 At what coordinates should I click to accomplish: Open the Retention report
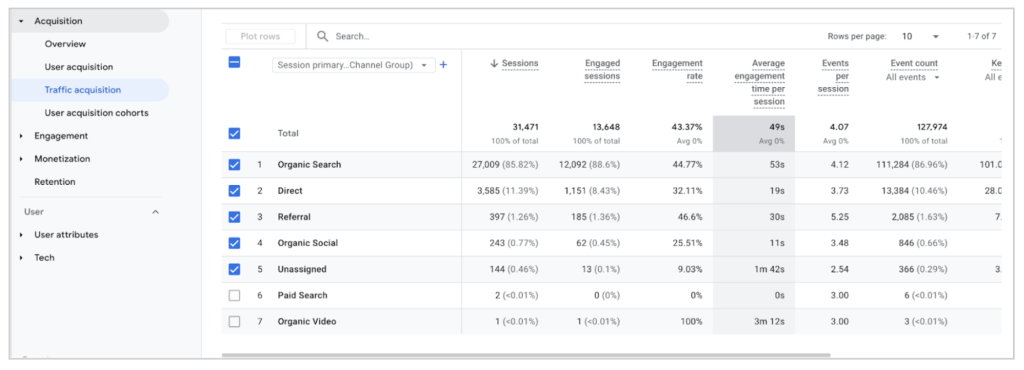(x=55, y=181)
